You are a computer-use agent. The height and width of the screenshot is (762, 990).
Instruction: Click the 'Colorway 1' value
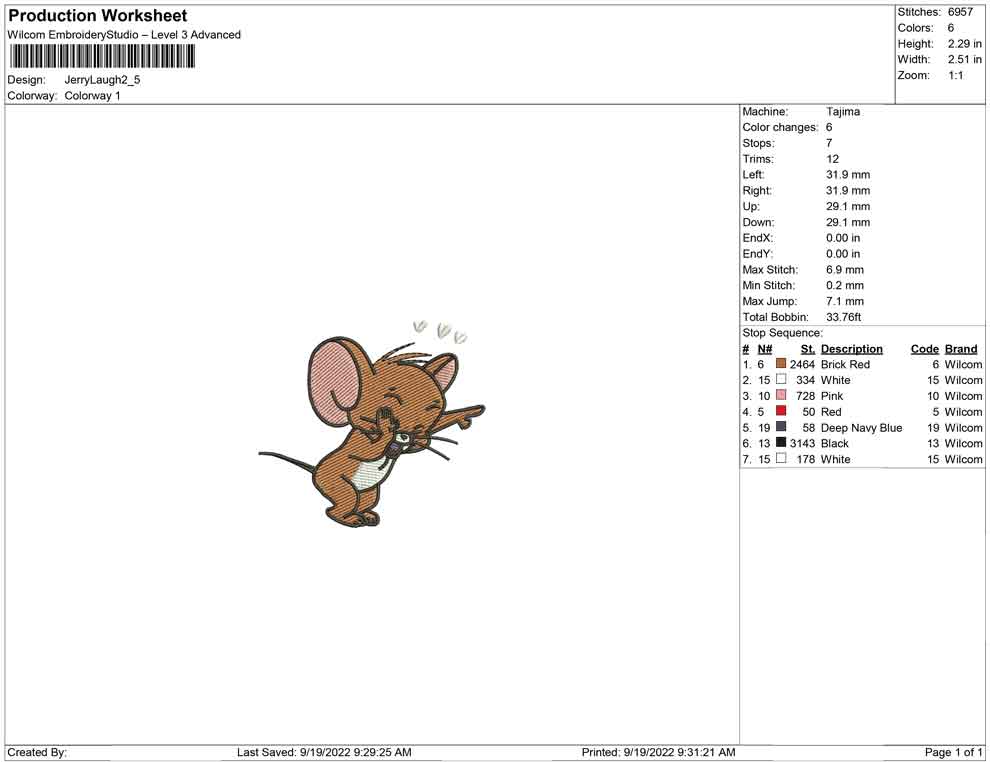(x=92, y=96)
